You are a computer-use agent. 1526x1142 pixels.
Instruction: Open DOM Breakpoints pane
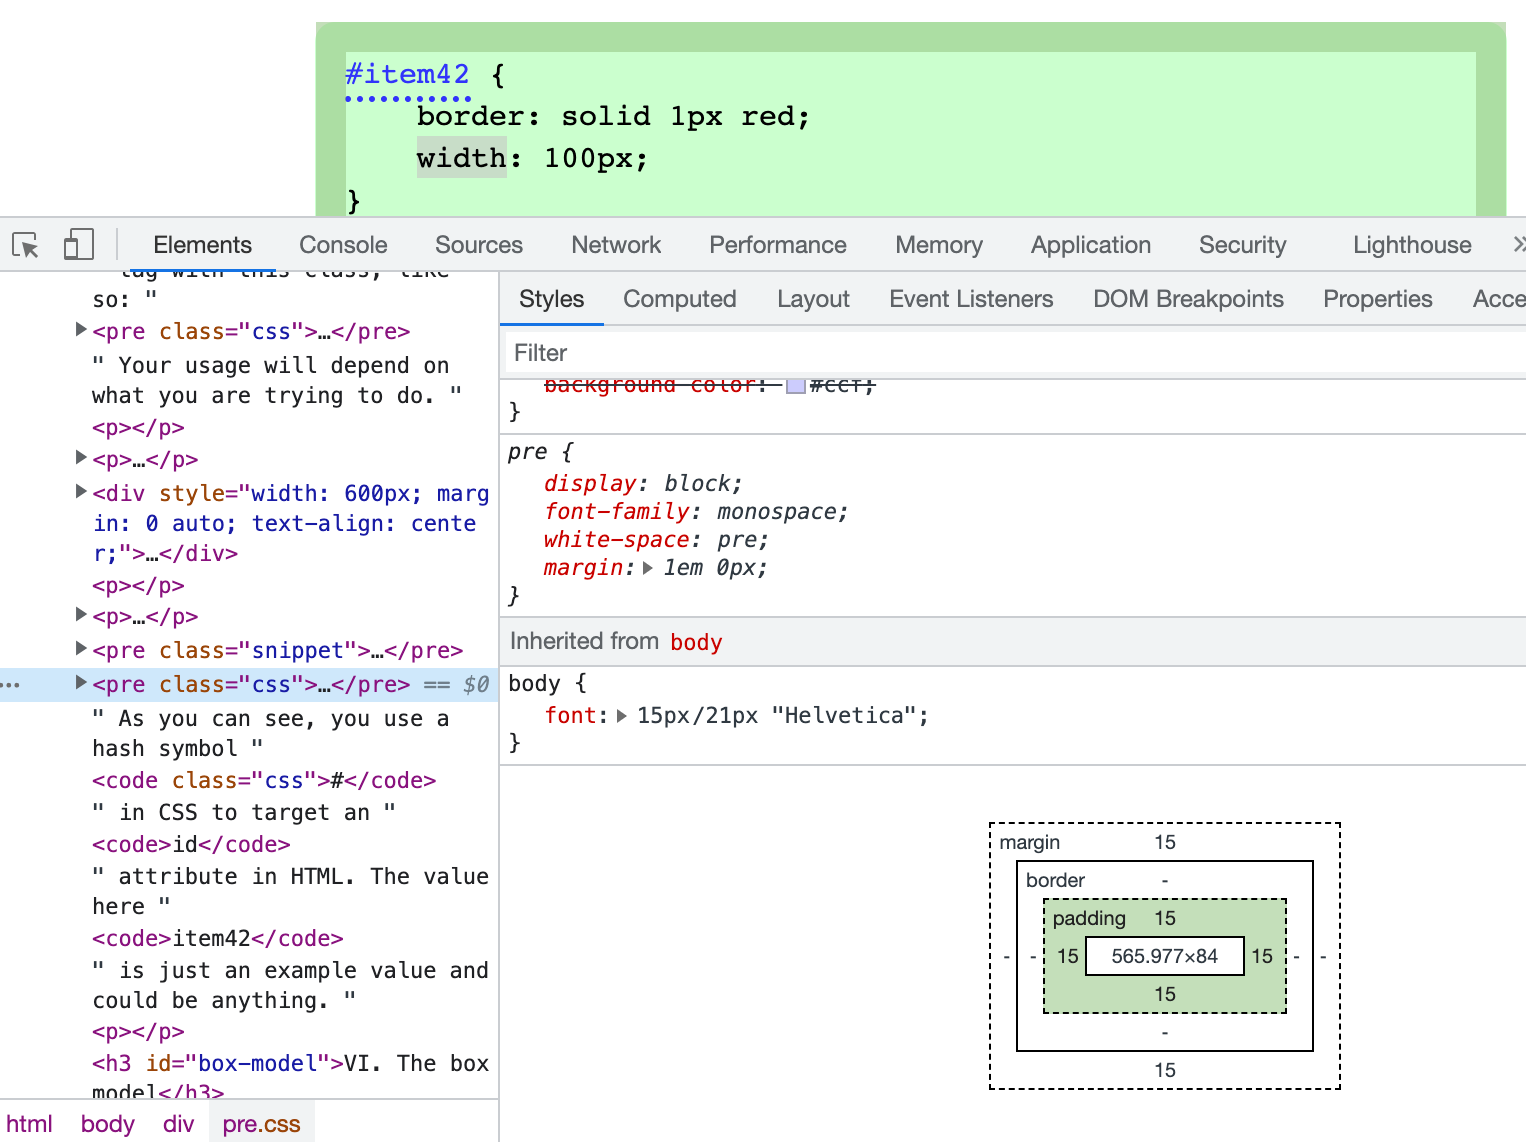point(1188,299)
